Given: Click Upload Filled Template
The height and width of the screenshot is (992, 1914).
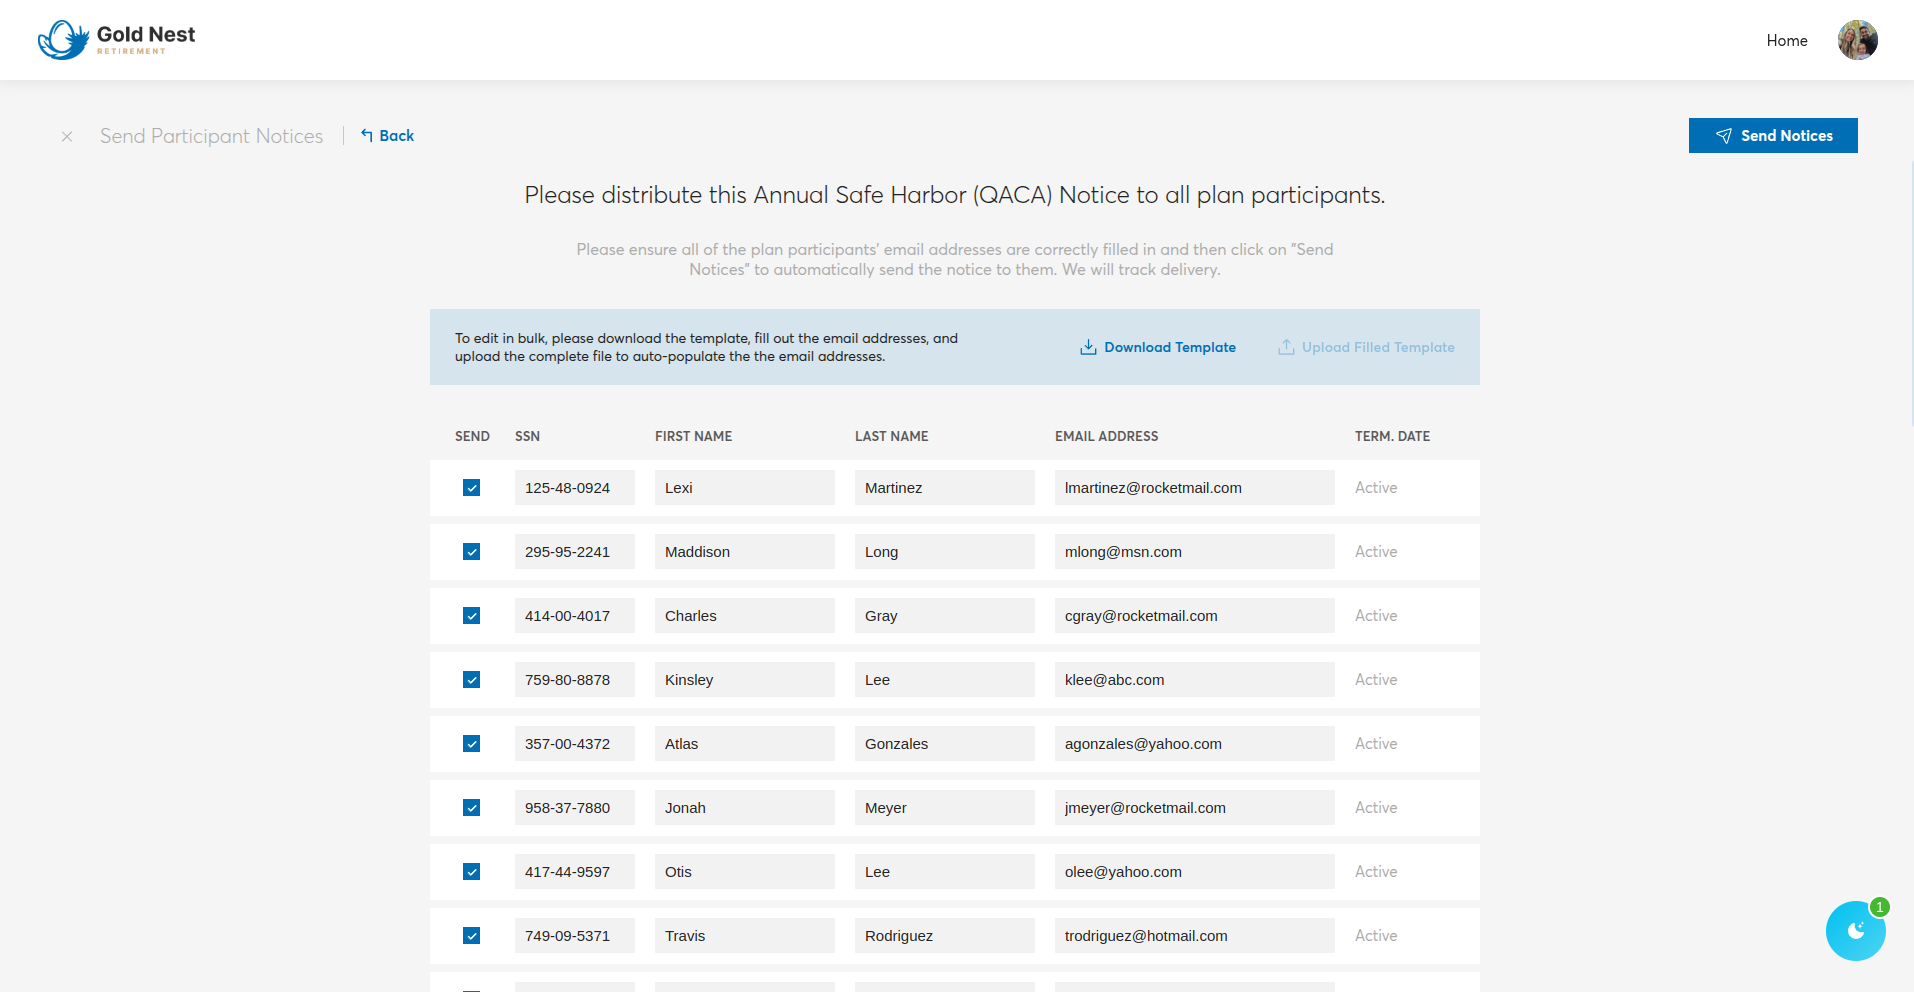Looking at the screenshot, I should pyautogui.click(x=1366, y=347).
